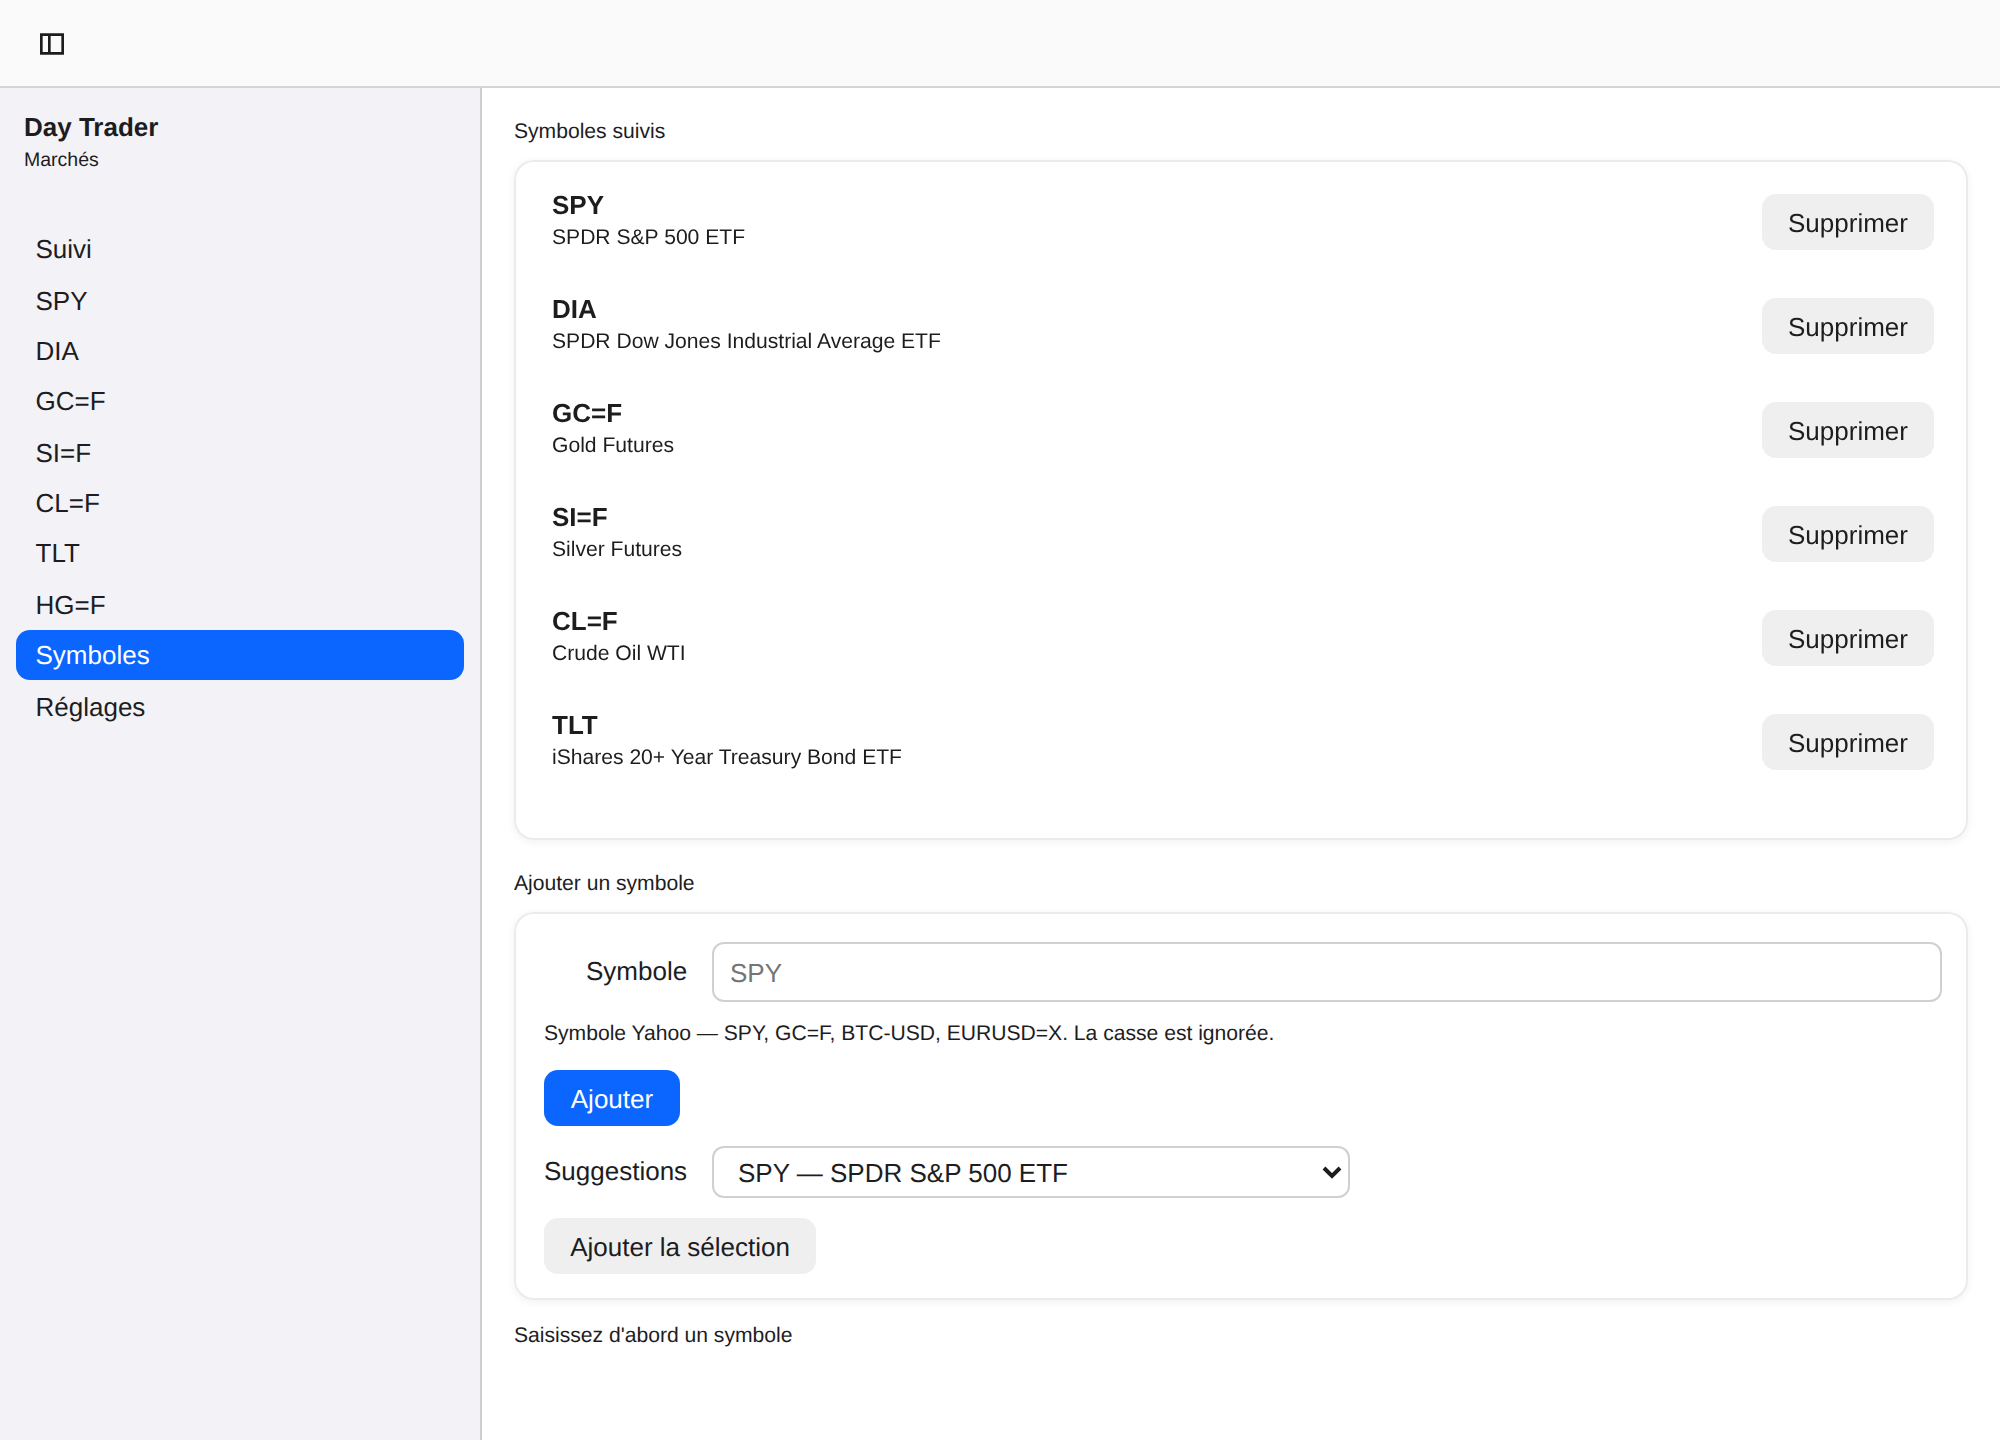
Task: Click Supprimer for Gold Futures
Action: click(1847, 430)
